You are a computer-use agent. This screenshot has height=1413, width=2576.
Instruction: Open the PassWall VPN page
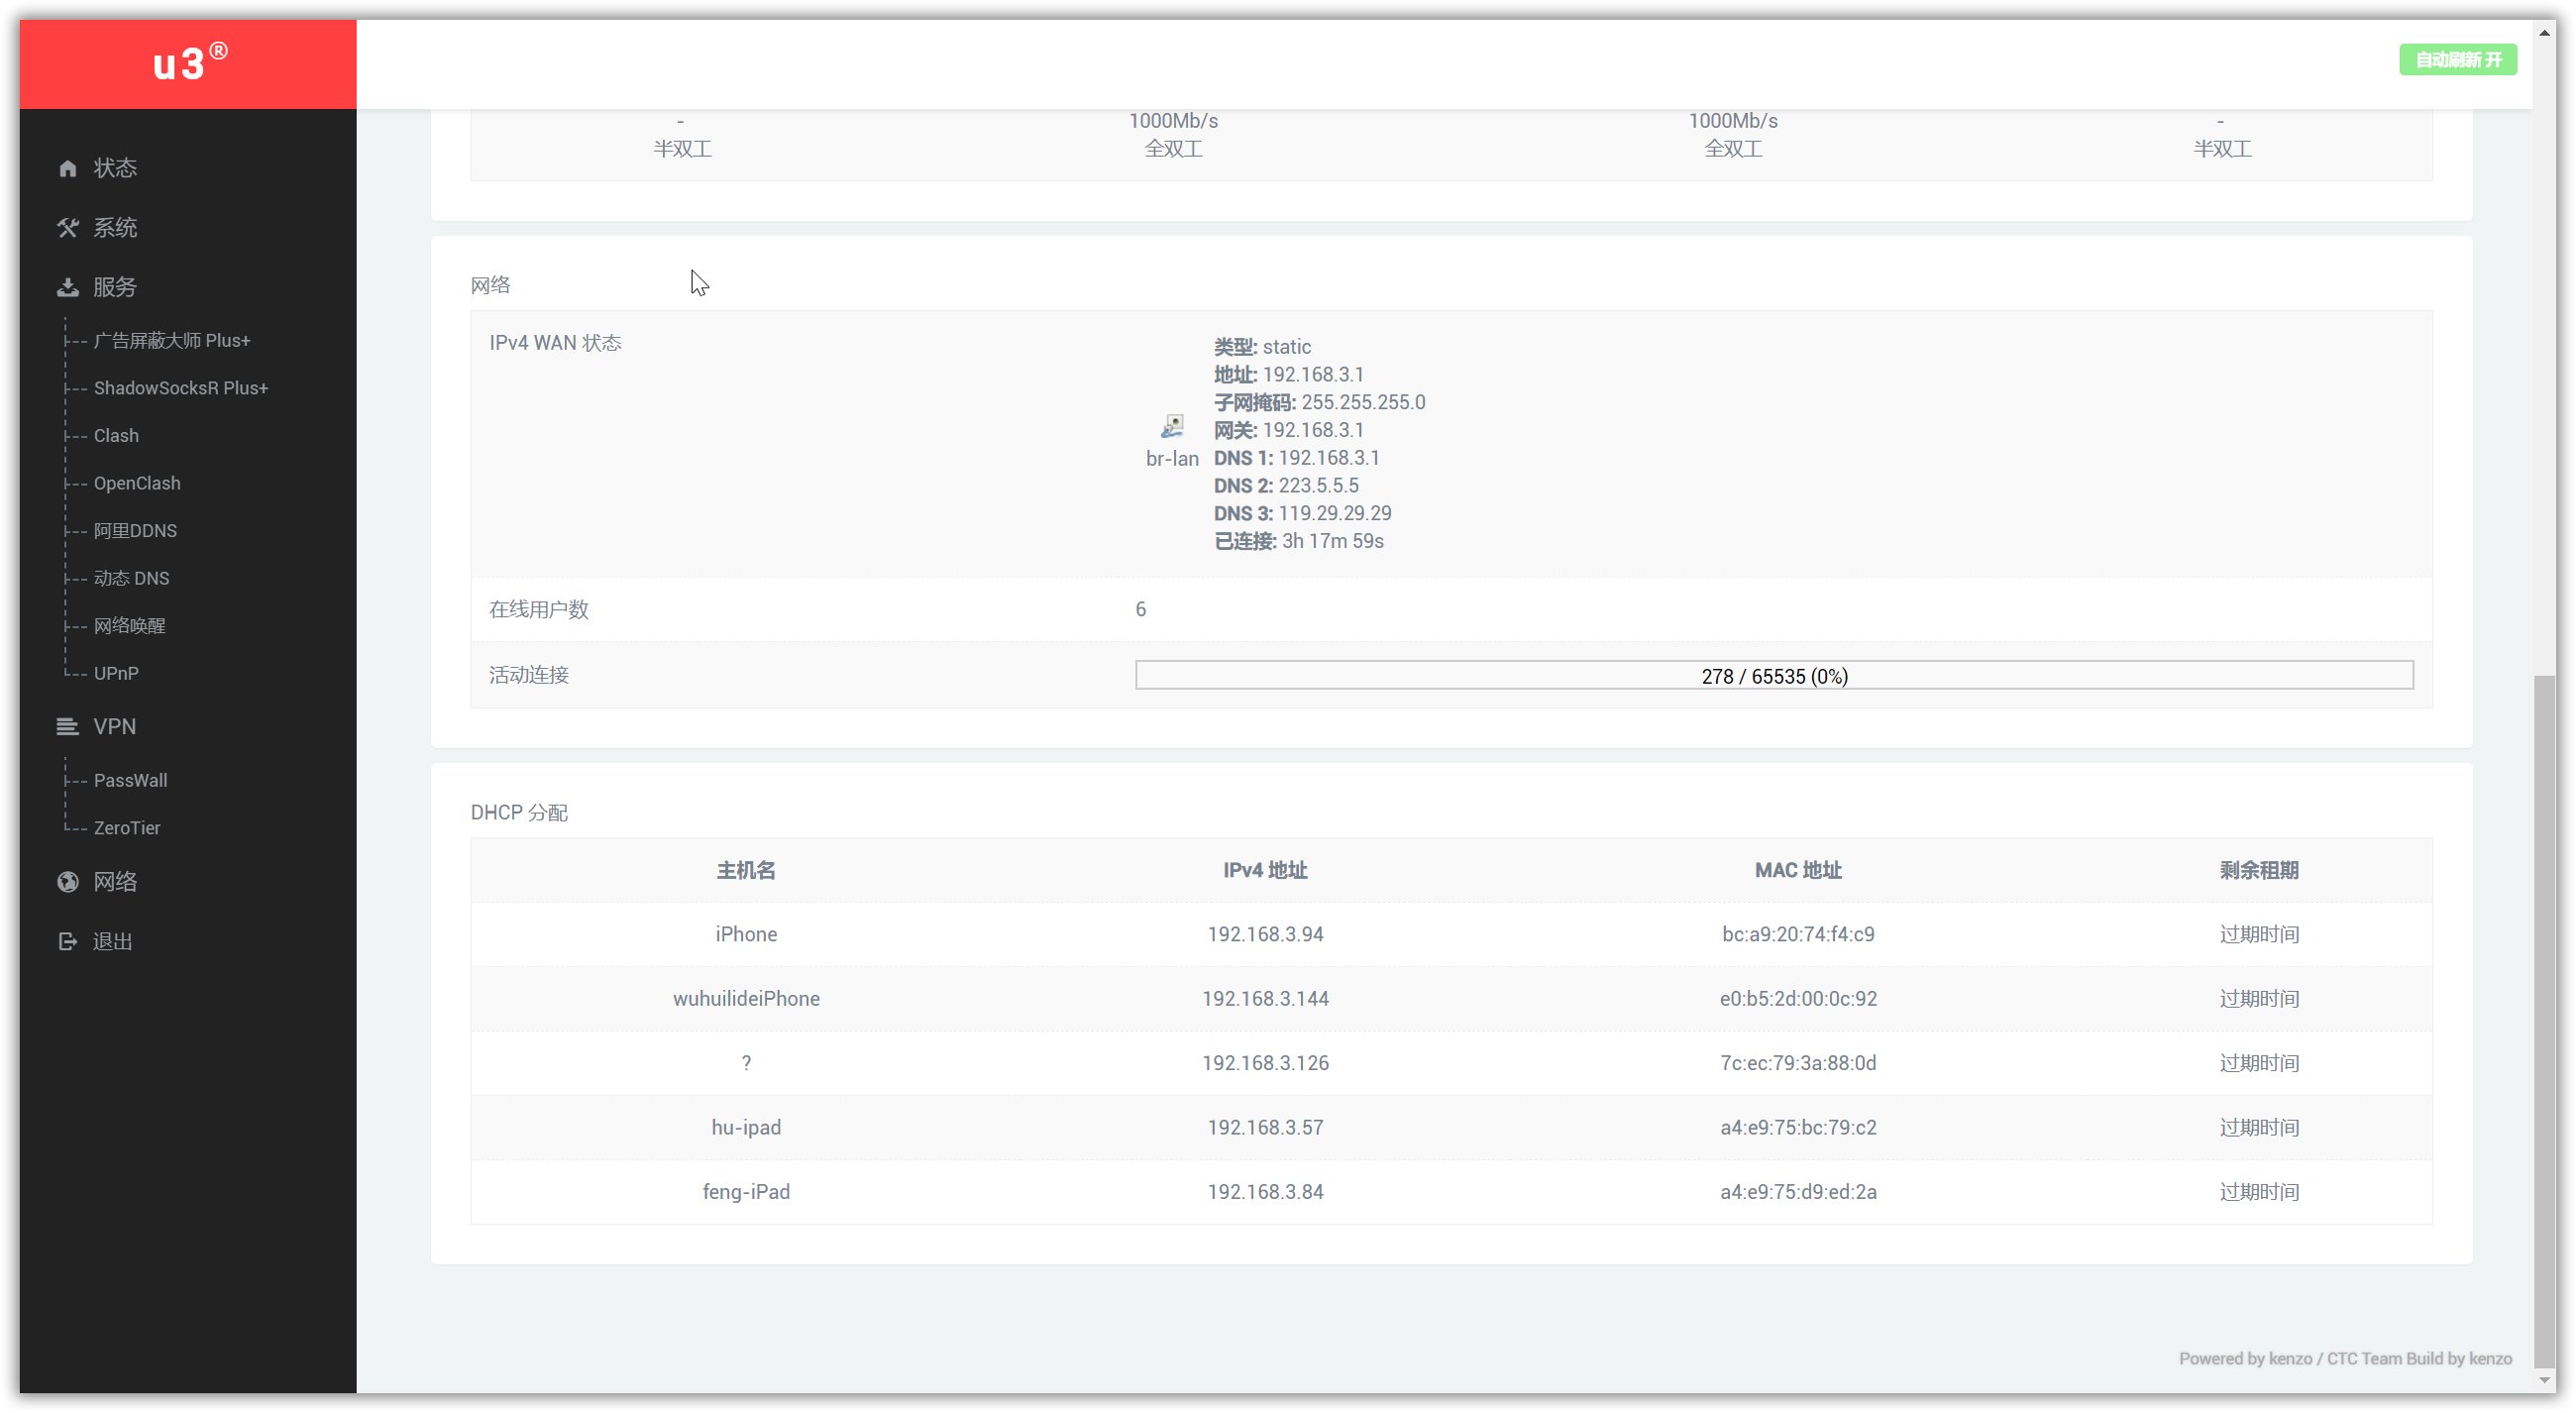point(130,781)
